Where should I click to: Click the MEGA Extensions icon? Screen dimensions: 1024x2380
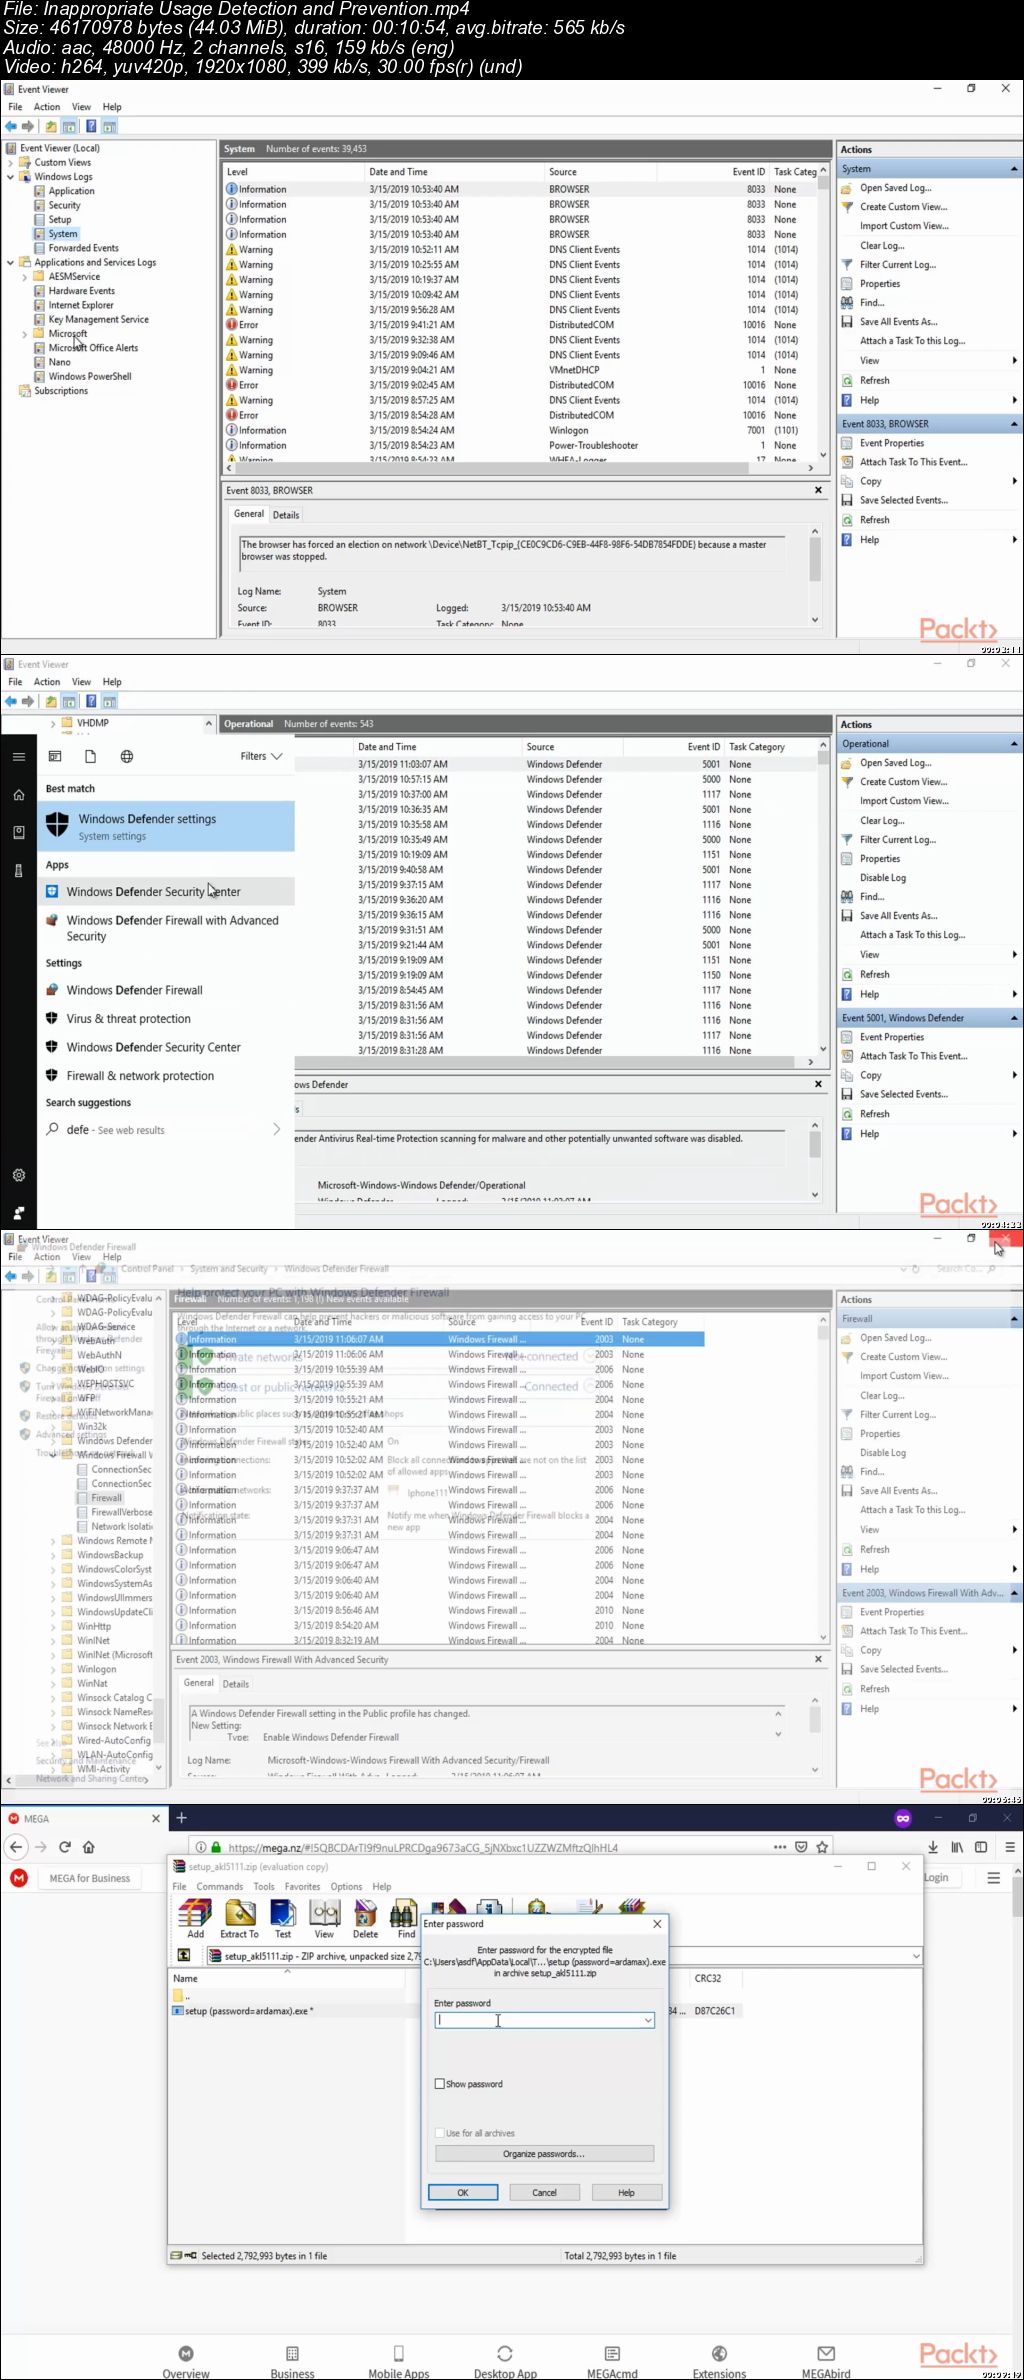click(x=719, y=2354)
